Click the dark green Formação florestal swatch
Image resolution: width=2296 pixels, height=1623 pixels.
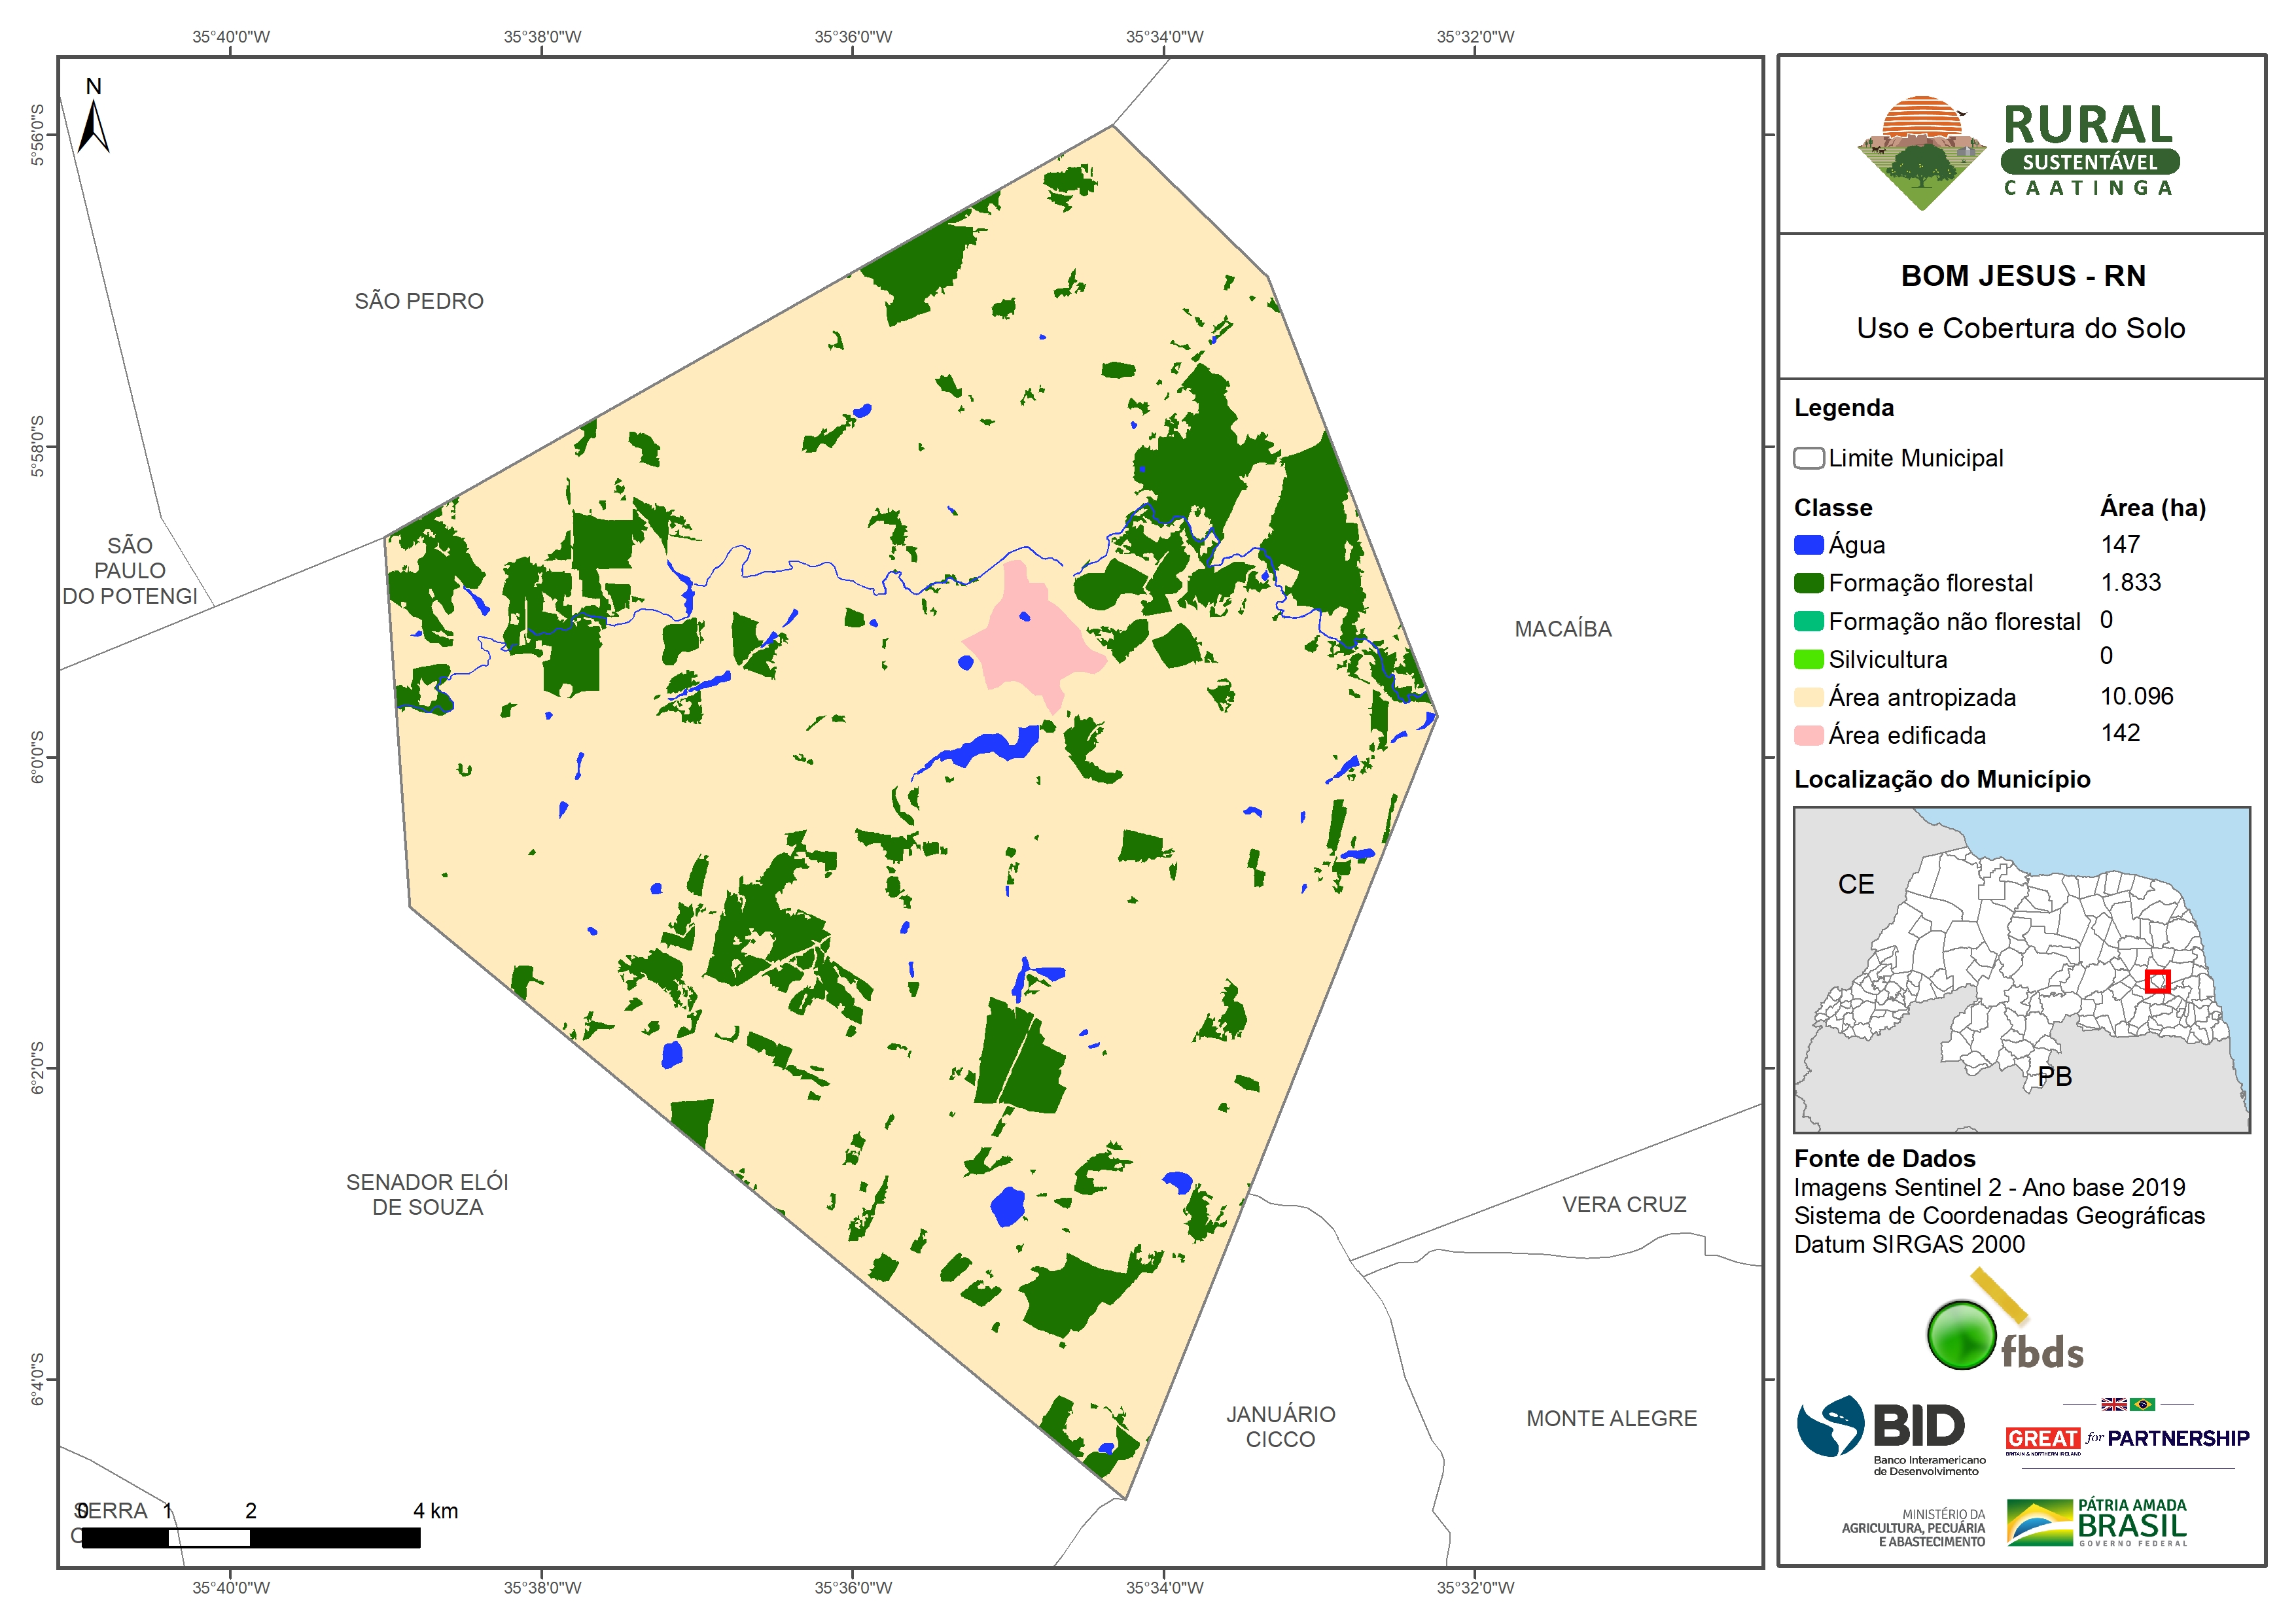pyautogui.click(x=1808, y=583)
